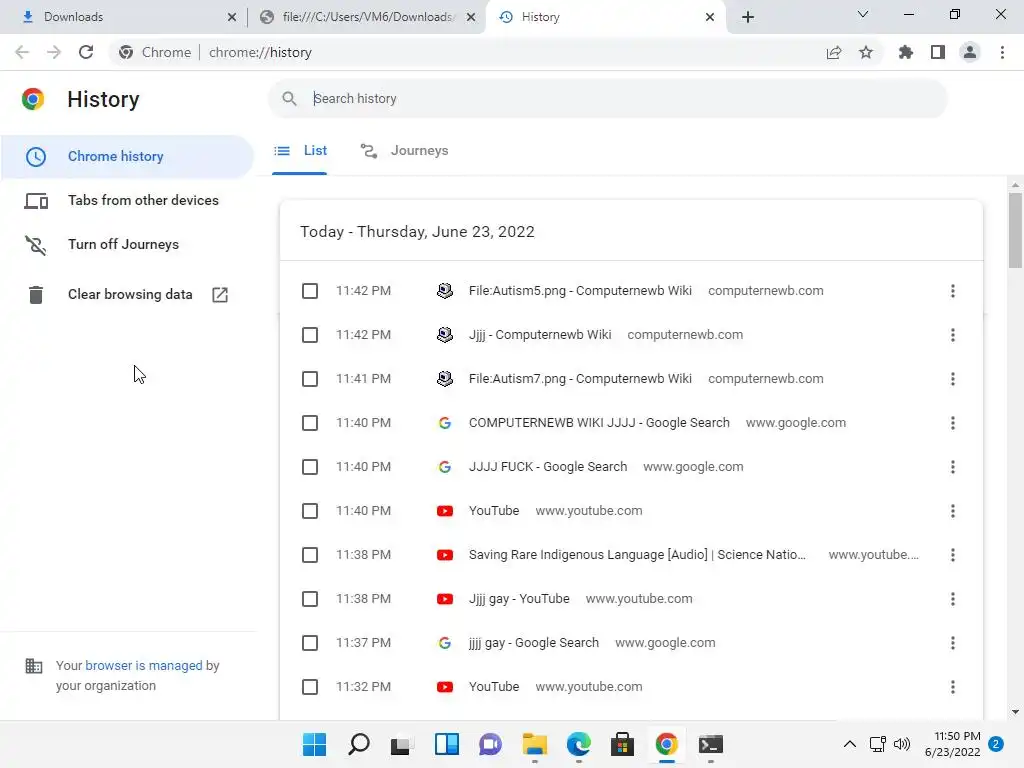Open the Chrome profile avatar
Image resolution: width=1024 pixels, height=768 pixels.
[970, 52]
